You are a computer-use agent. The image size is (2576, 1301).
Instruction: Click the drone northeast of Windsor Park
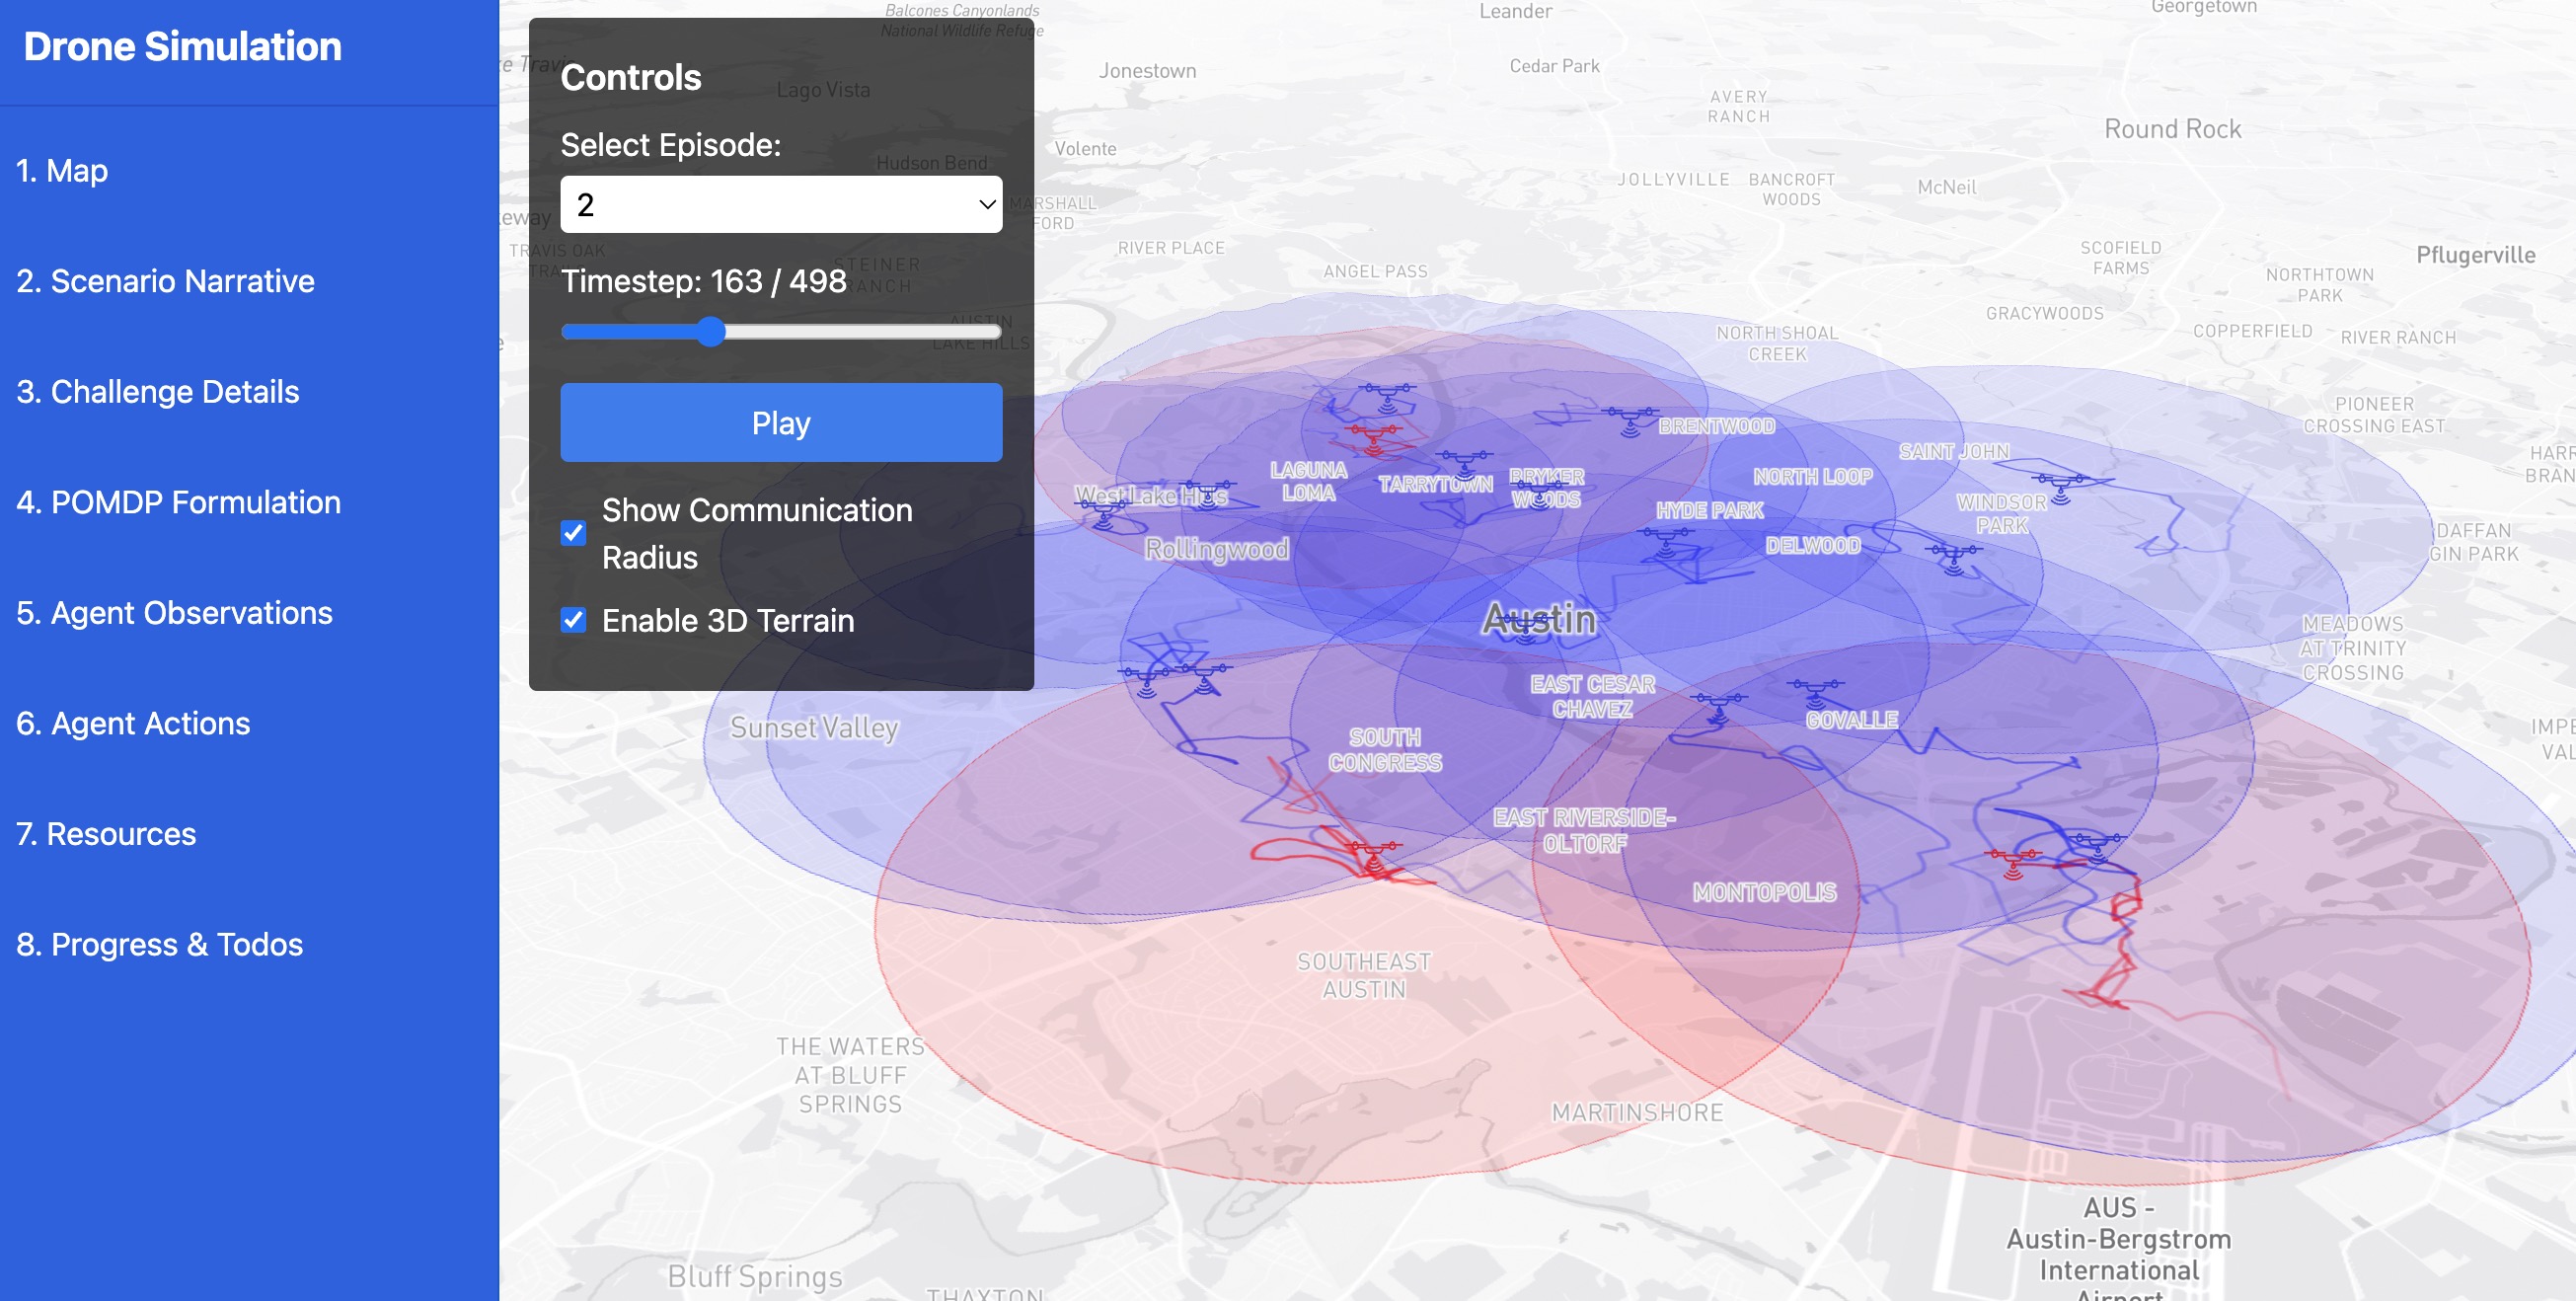coord(2059,488)
